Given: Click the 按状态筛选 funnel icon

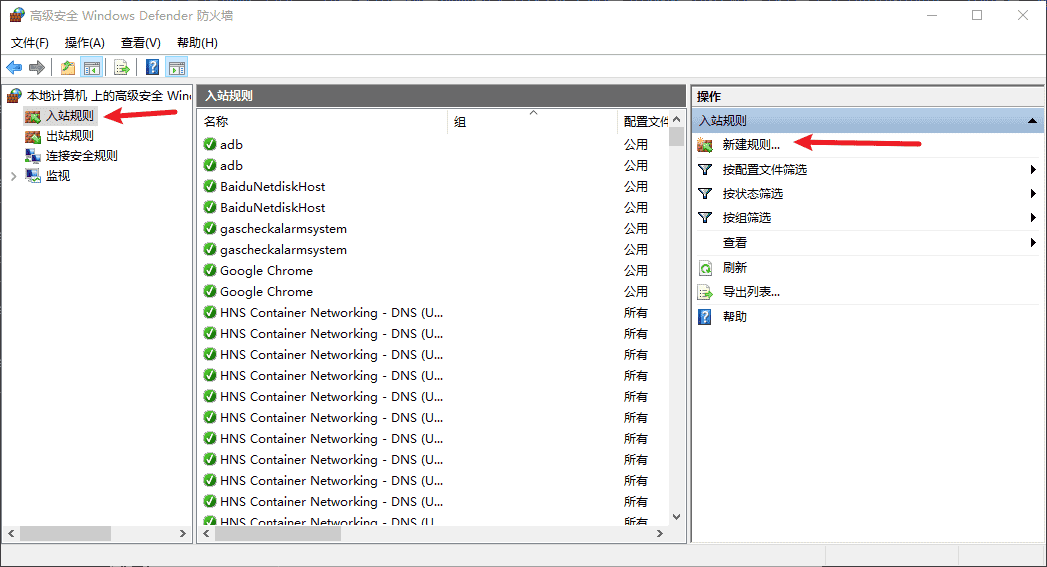Looking at the screenshot, I should coord(705,194).
